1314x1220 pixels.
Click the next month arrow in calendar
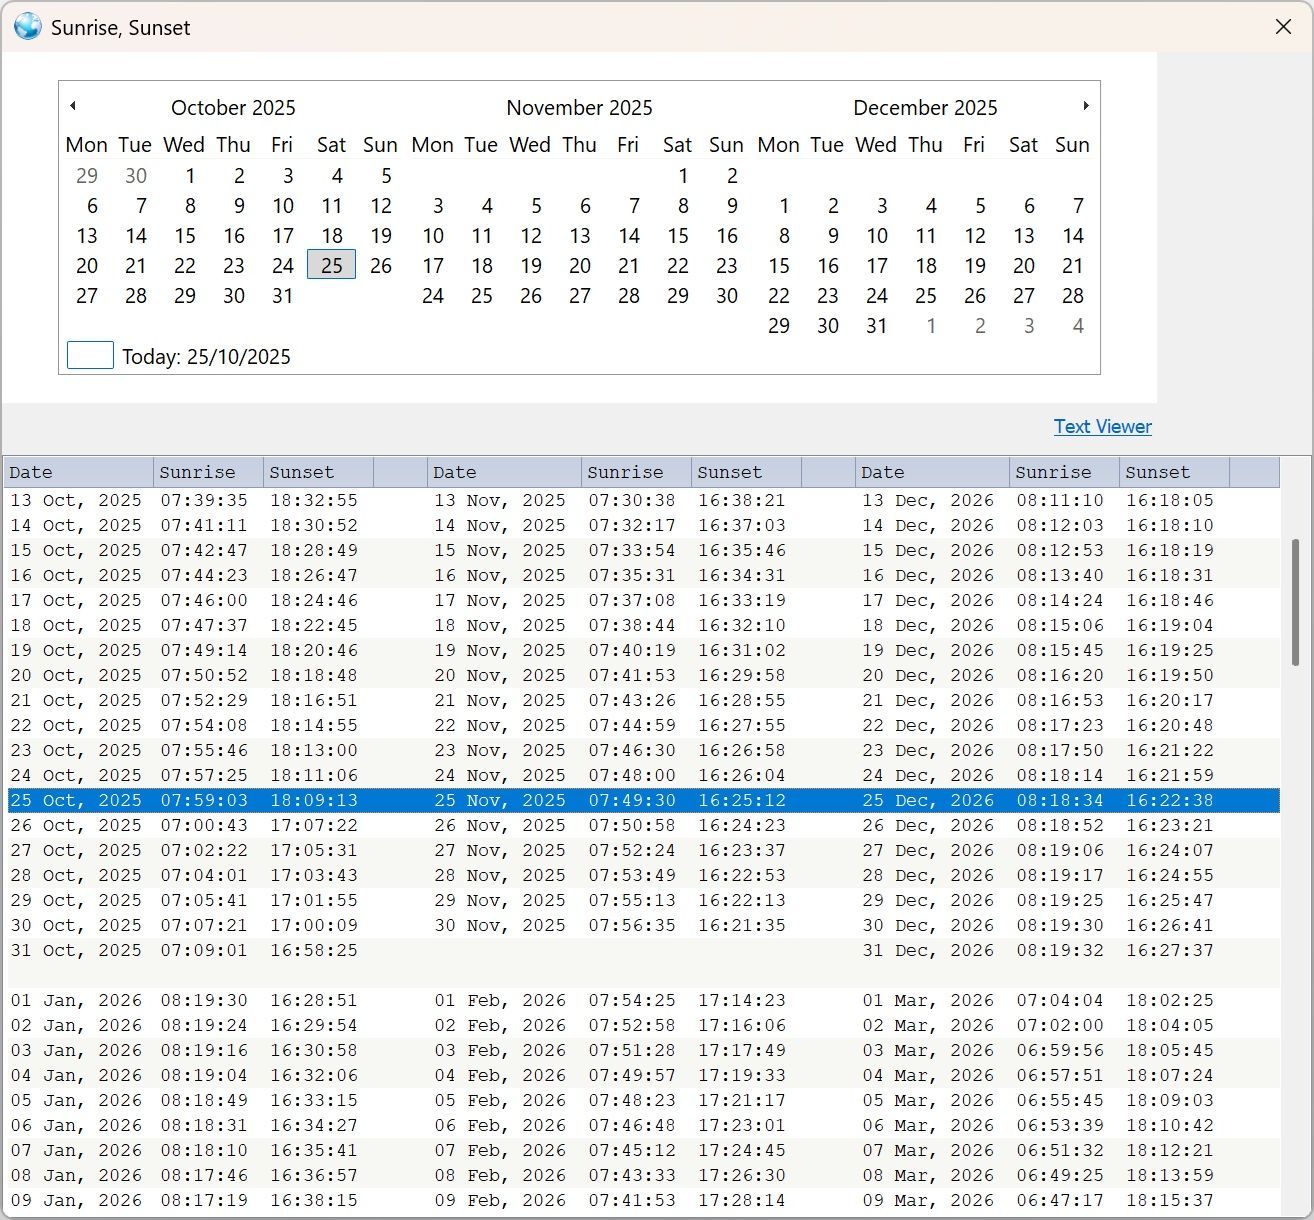pyautogui.click(x=1086, y=106)
